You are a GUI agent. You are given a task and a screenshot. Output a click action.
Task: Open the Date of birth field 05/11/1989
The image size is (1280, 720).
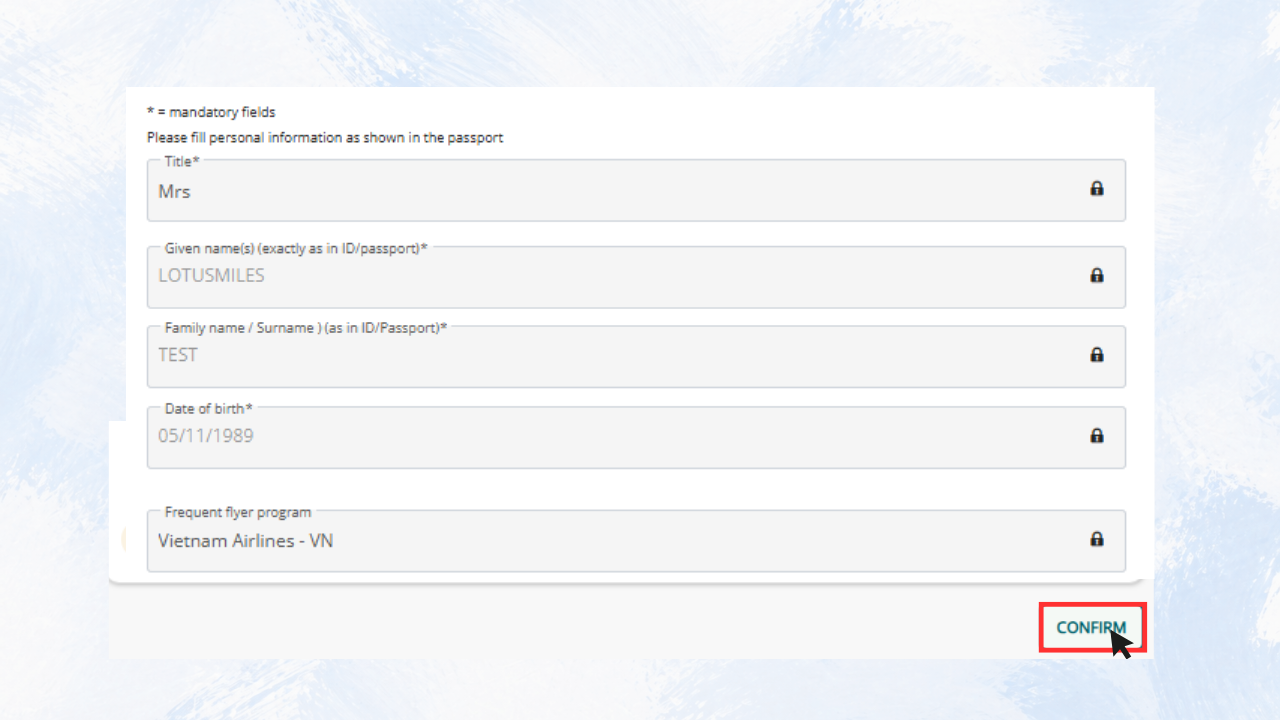(636, 437)
